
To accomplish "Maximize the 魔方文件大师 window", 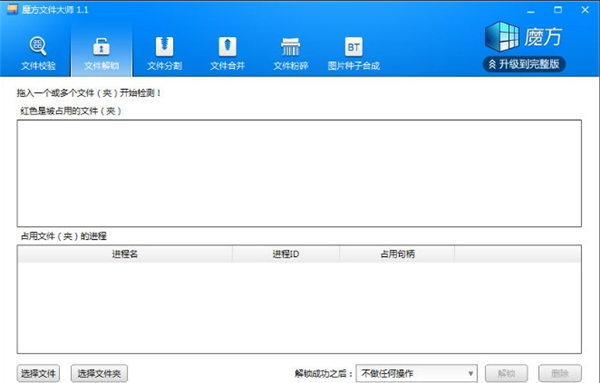I will (x=558, y=10).
